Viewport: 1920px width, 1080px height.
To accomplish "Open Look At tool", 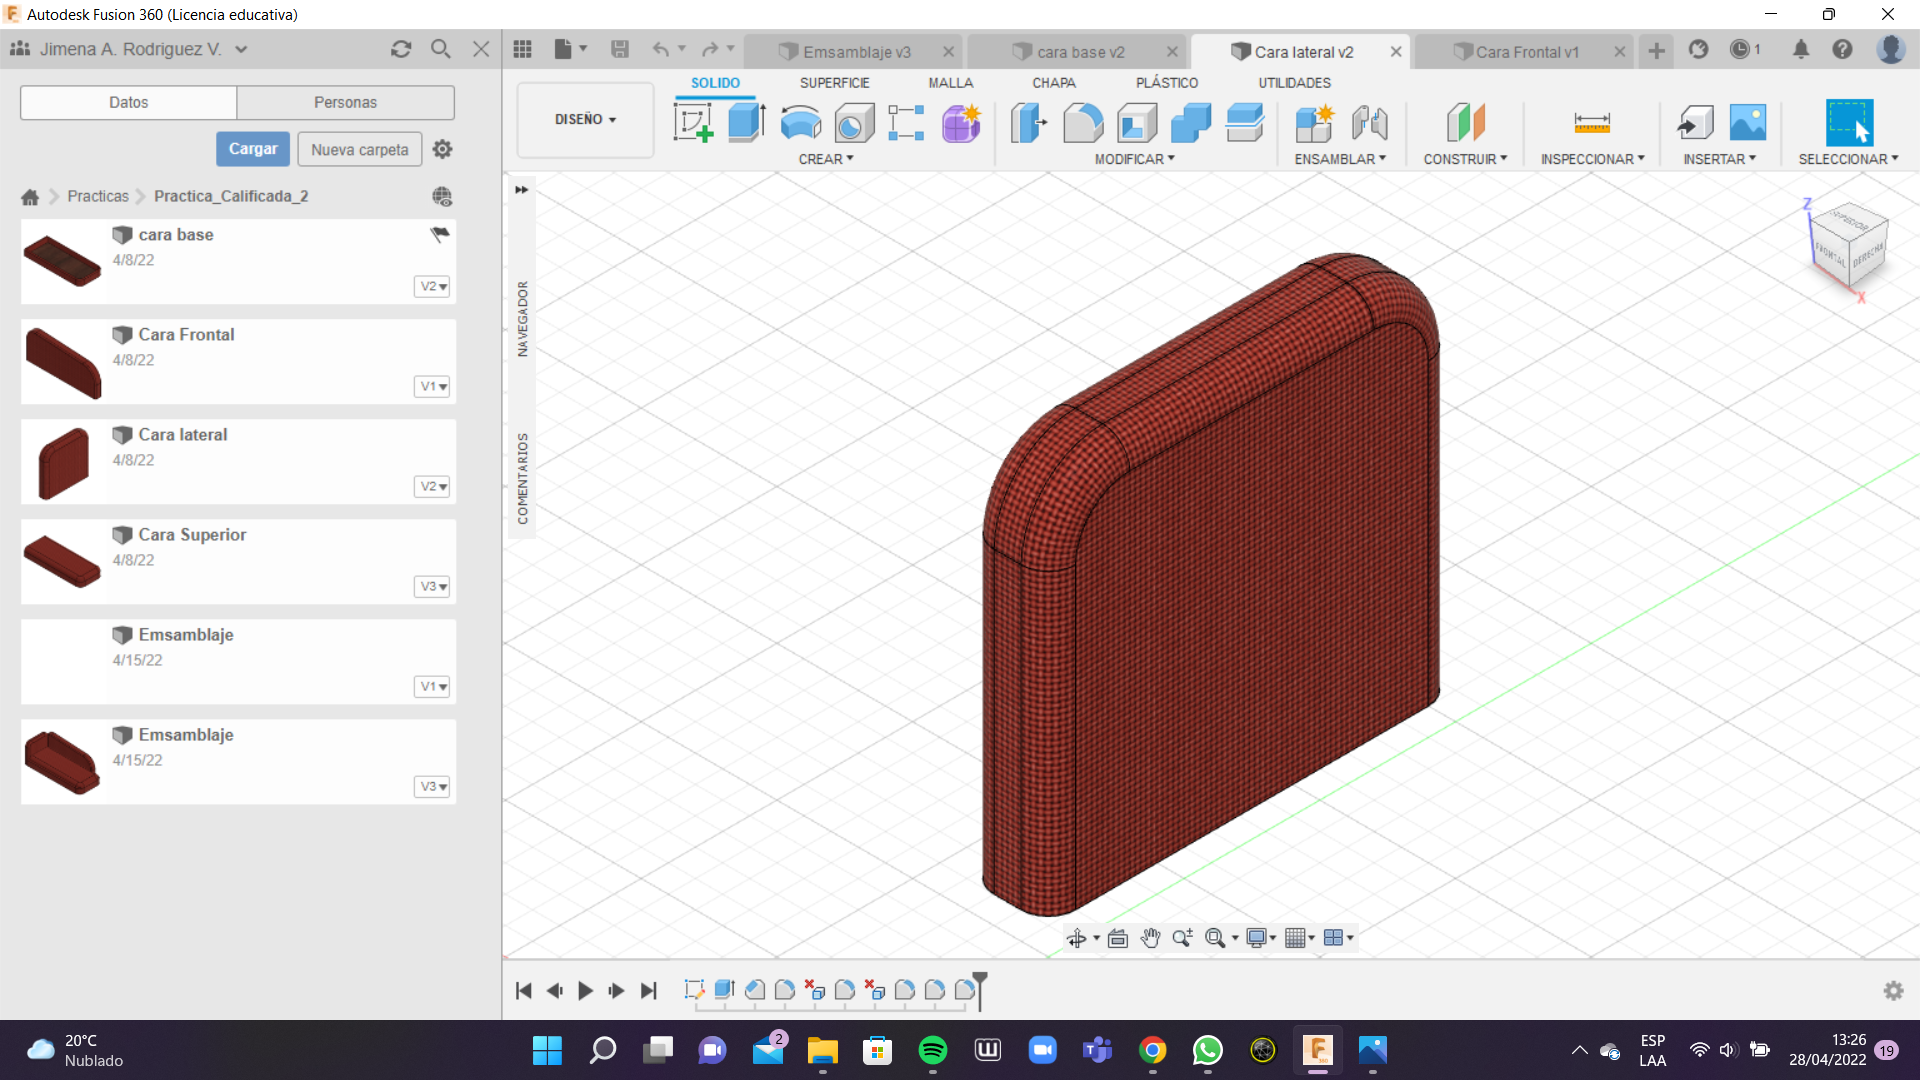I will click(x=1118, y=938).
